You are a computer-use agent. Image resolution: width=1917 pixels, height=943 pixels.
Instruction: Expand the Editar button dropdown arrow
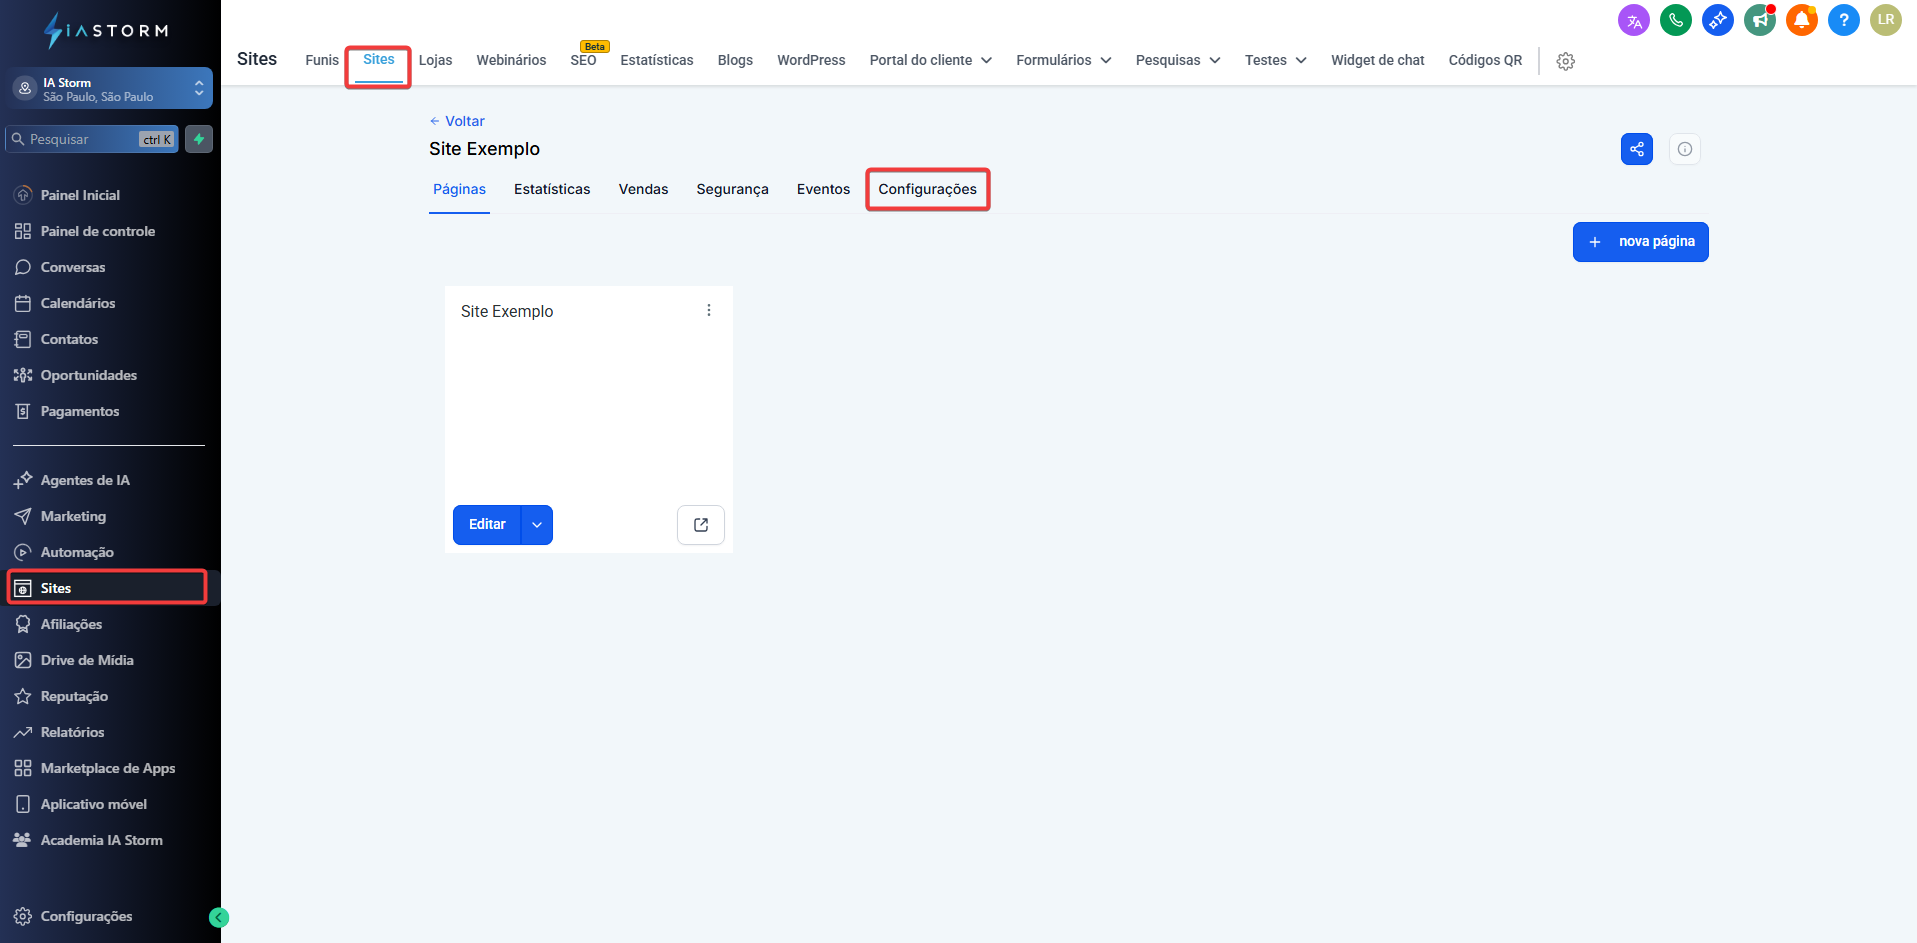pyautogui.click(x=537, y=525)
